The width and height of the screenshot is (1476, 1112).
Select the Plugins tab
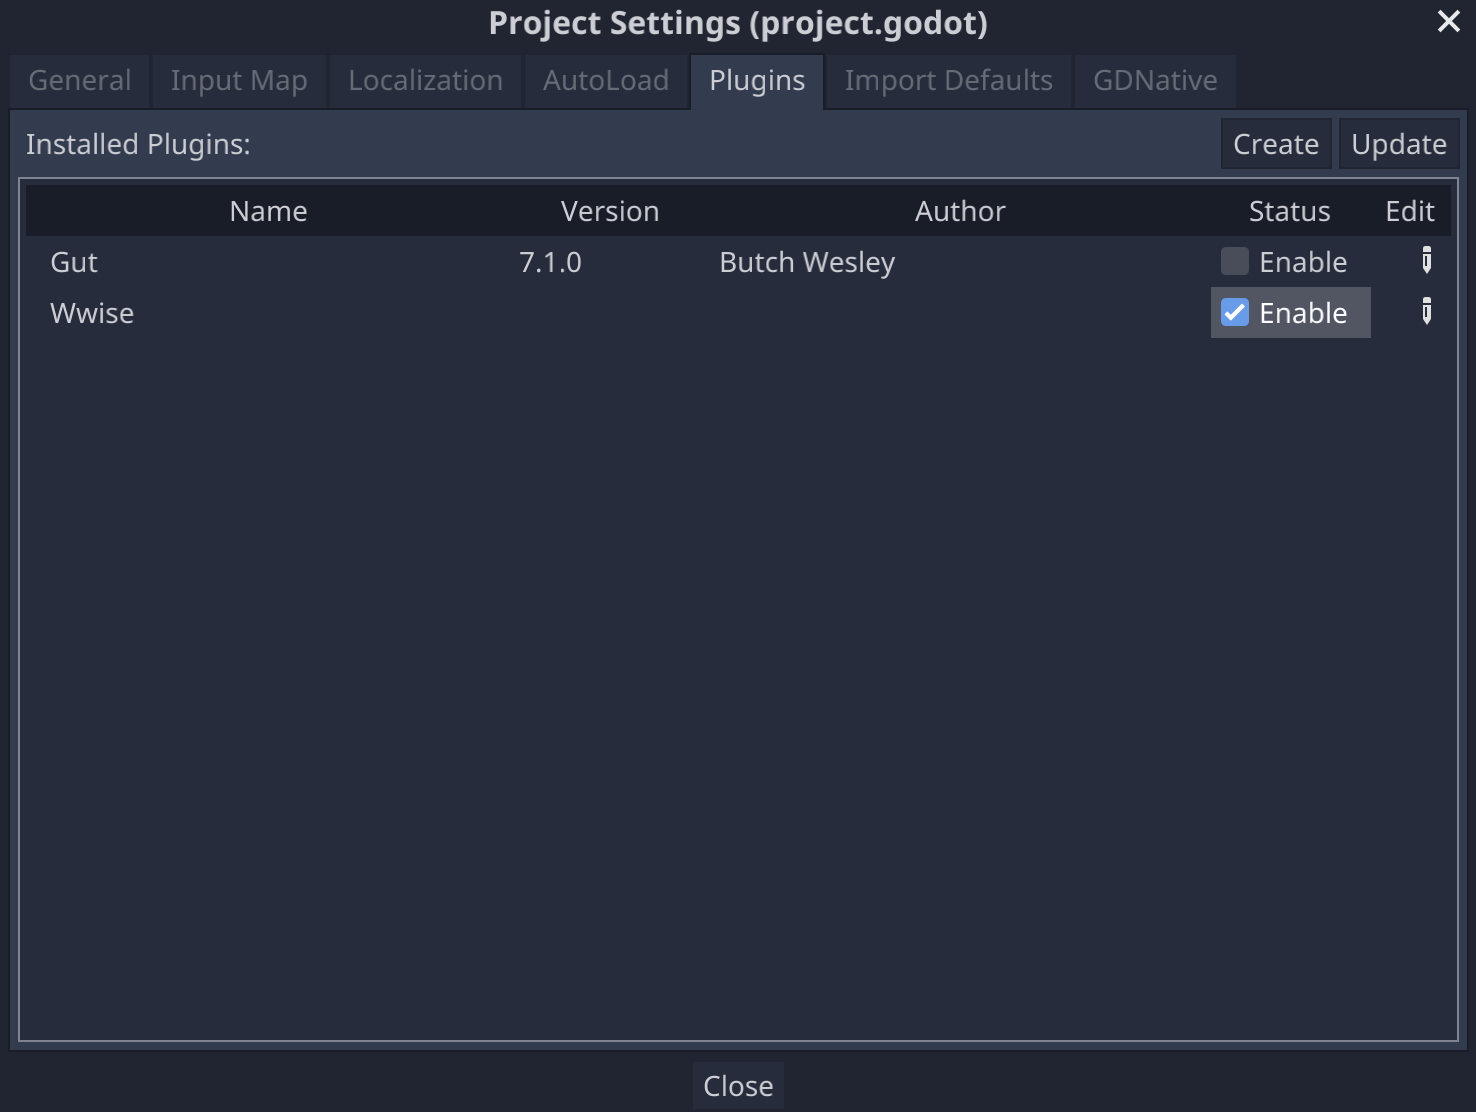pyautogui.click(x=757, y=81)
